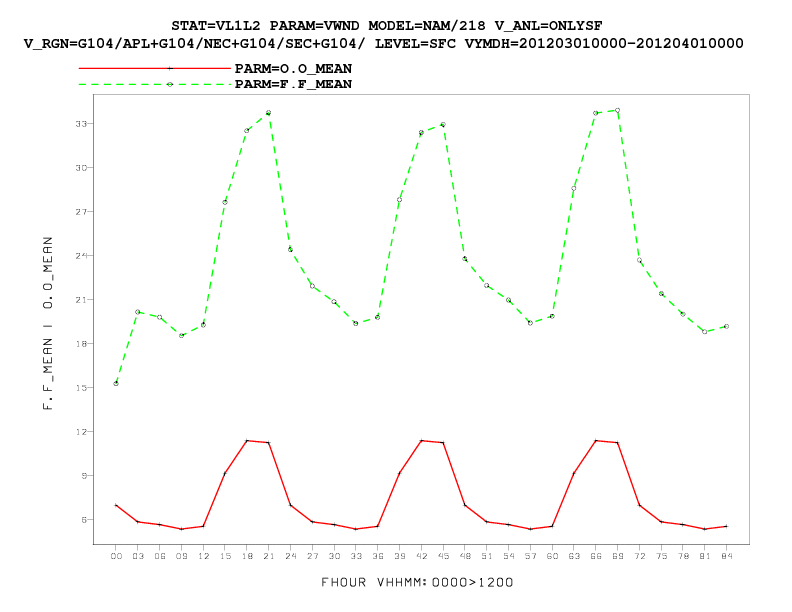Click y-axis tick label 18

81,343
